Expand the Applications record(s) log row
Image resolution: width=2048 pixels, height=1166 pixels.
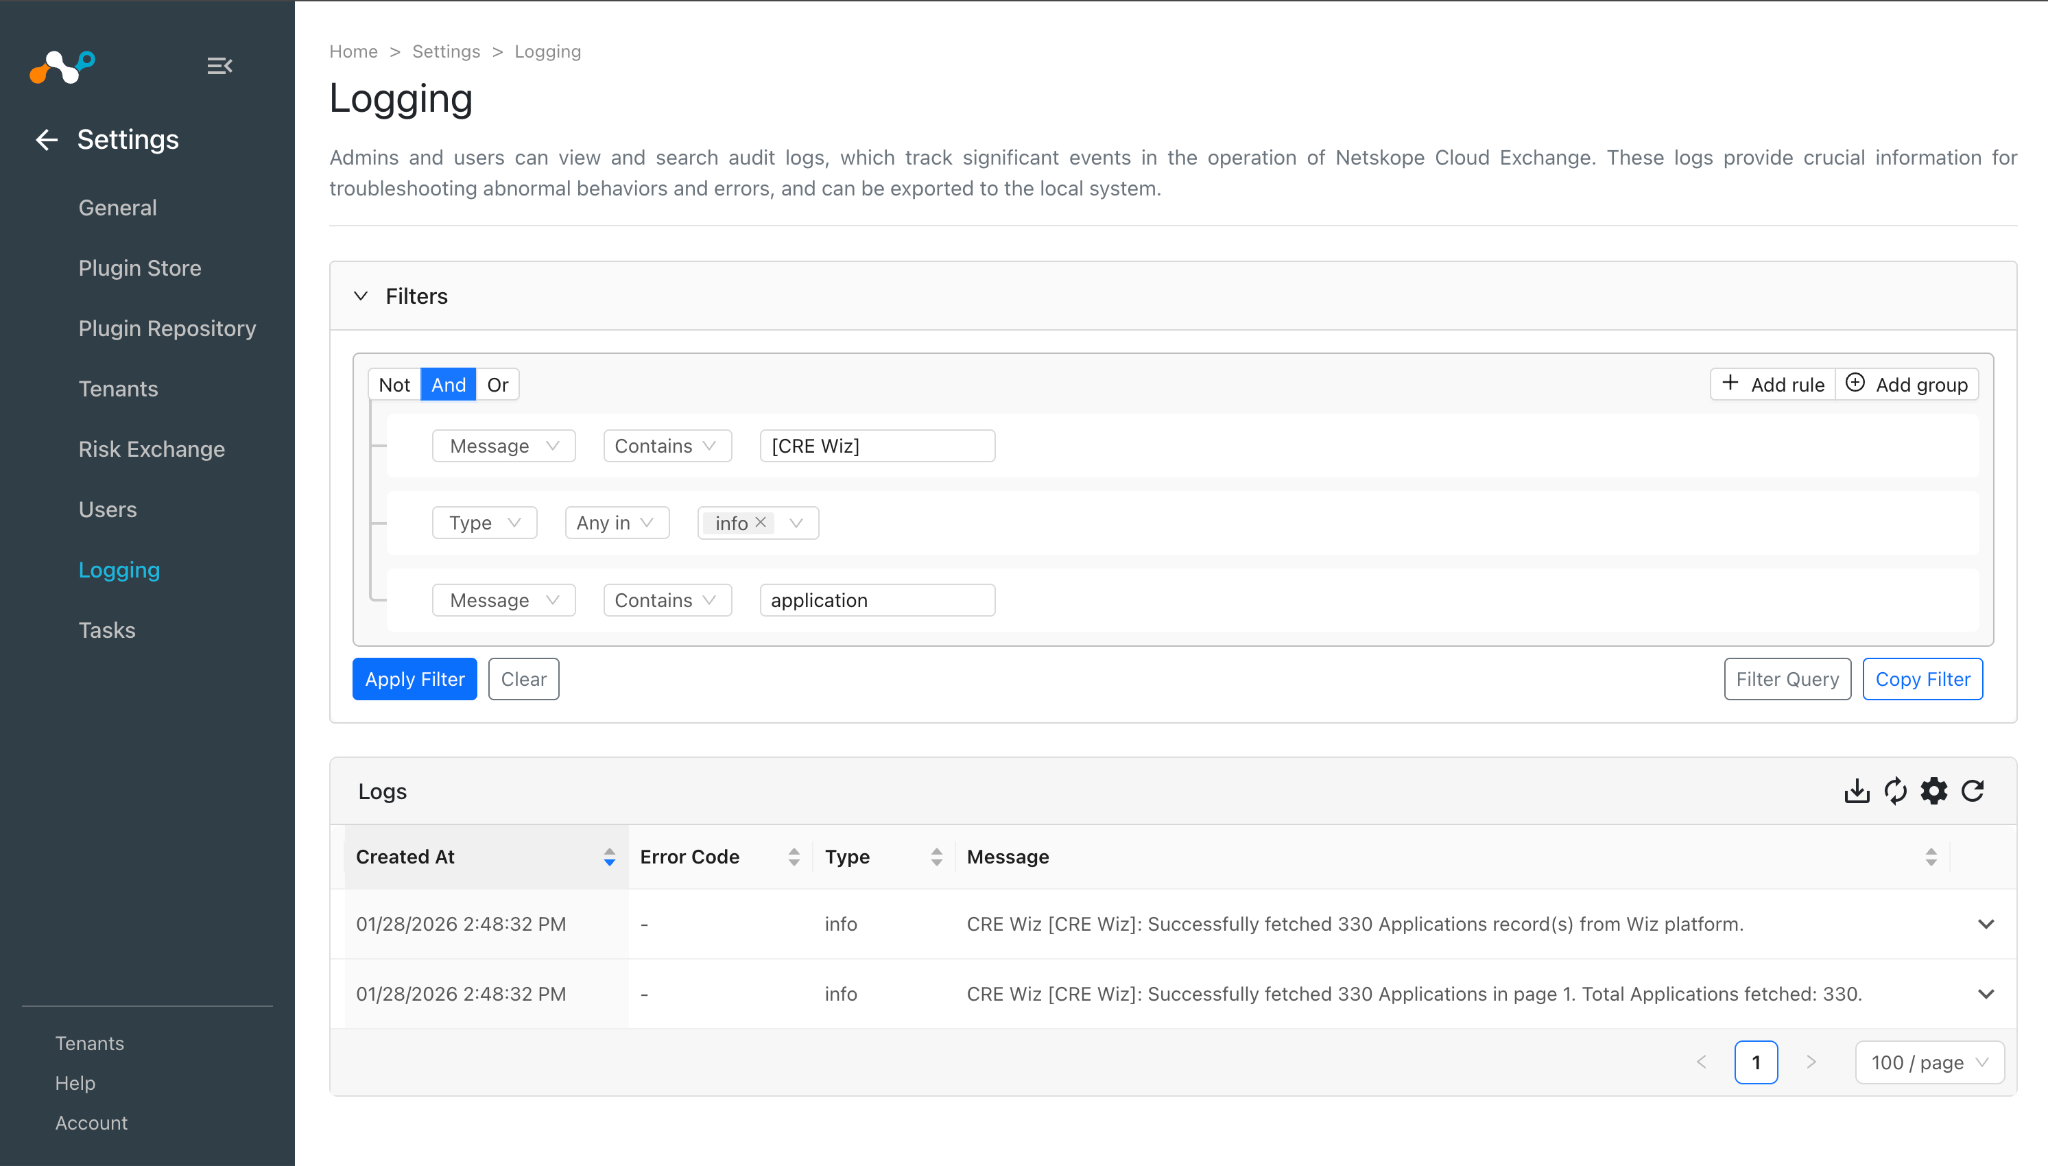1986,924
